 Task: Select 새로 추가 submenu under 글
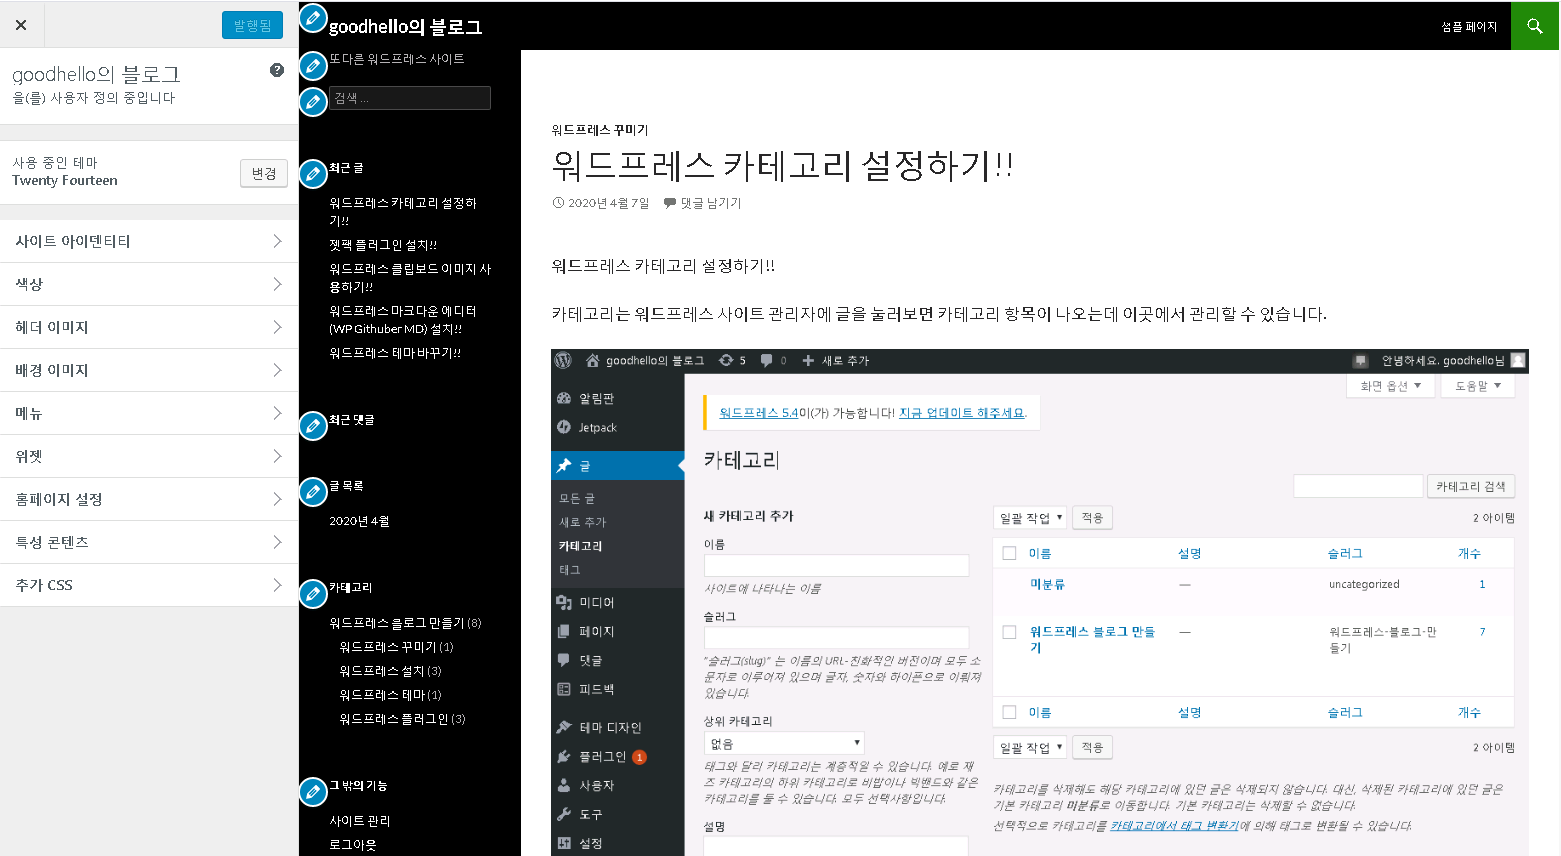(583, 522)
